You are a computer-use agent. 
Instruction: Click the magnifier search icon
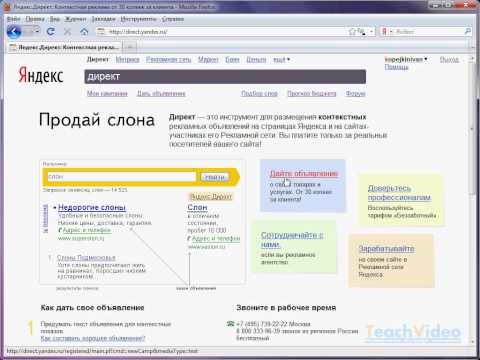tap(468, 32)
